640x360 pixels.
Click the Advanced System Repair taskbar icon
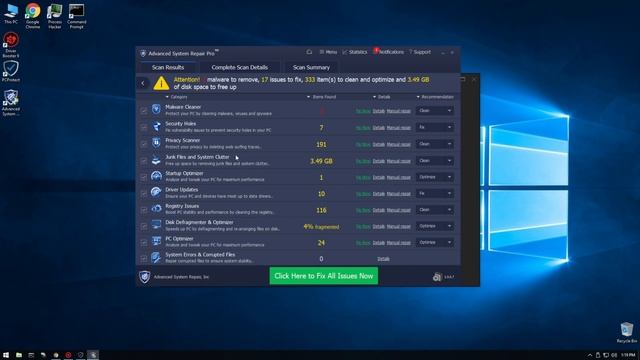point(93,355)
